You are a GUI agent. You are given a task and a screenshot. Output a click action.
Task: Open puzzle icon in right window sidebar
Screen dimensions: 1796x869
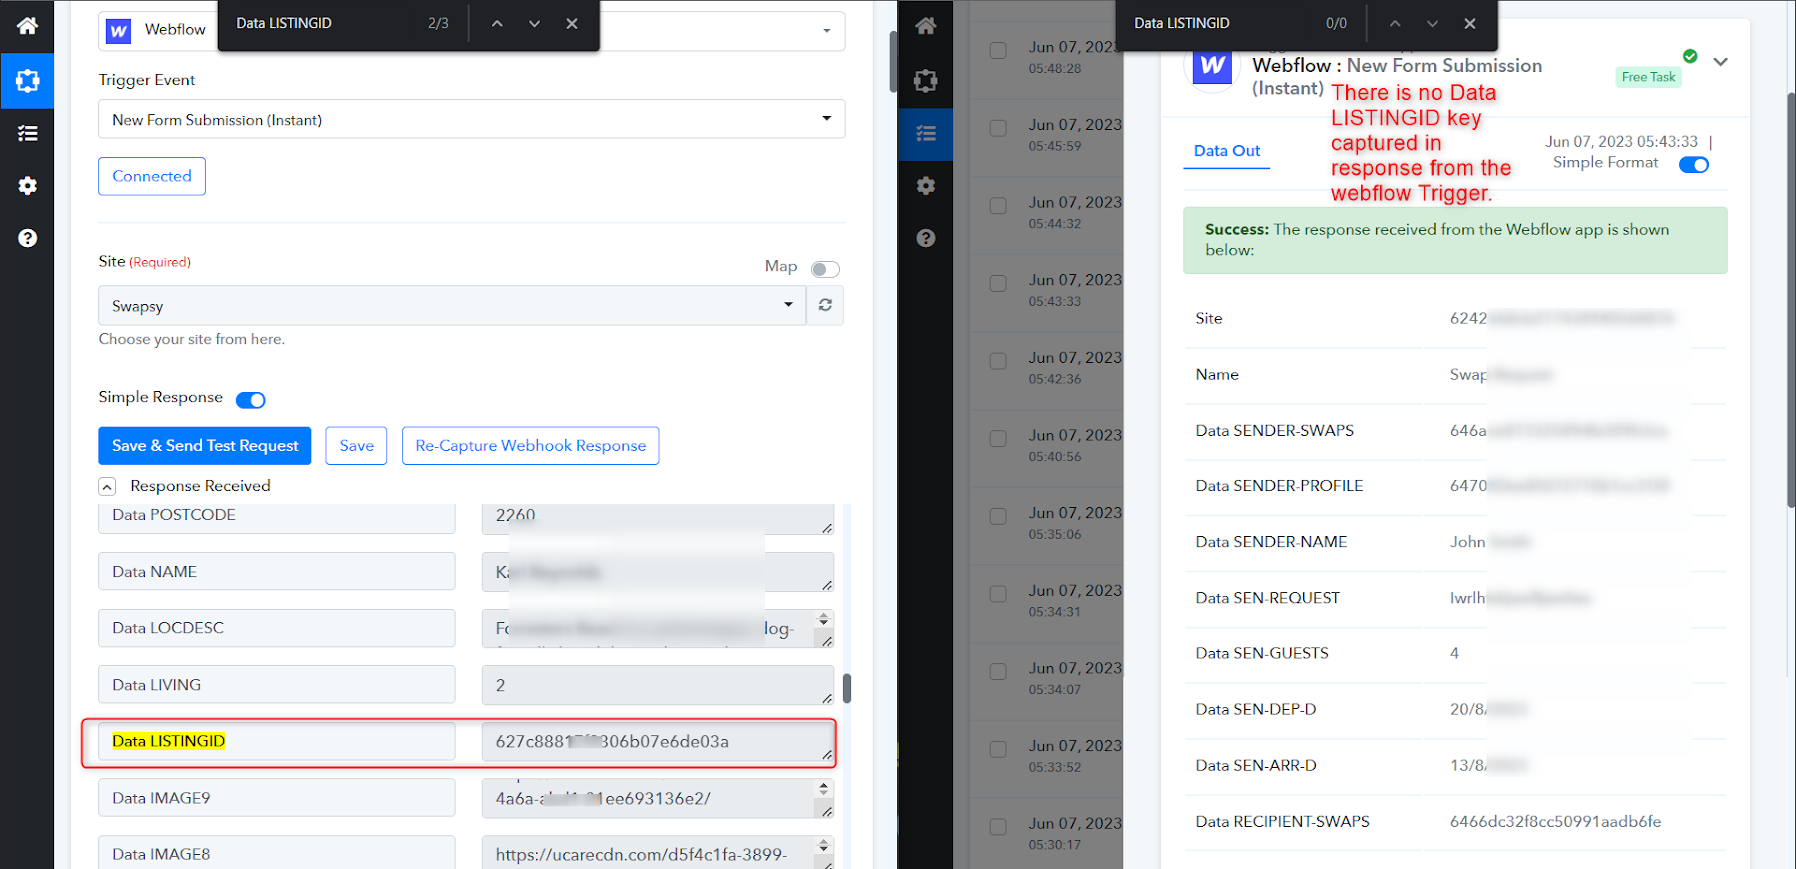click(926, 81)
